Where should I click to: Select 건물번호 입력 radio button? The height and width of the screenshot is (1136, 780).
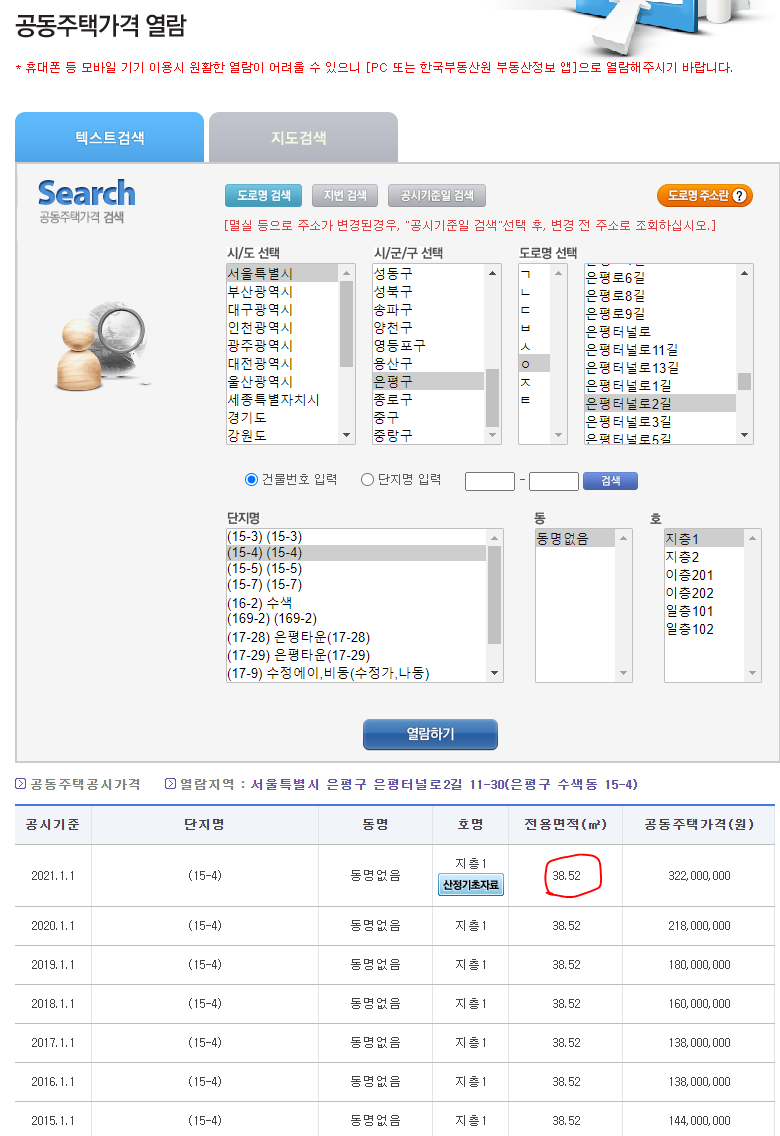(251, 480)
